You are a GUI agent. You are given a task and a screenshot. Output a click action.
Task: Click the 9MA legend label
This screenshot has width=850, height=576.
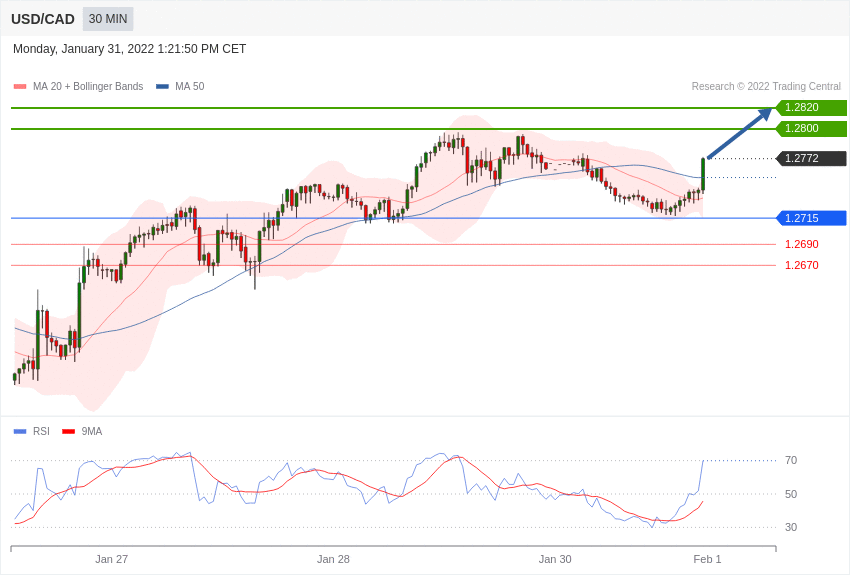tap(92, 431)
